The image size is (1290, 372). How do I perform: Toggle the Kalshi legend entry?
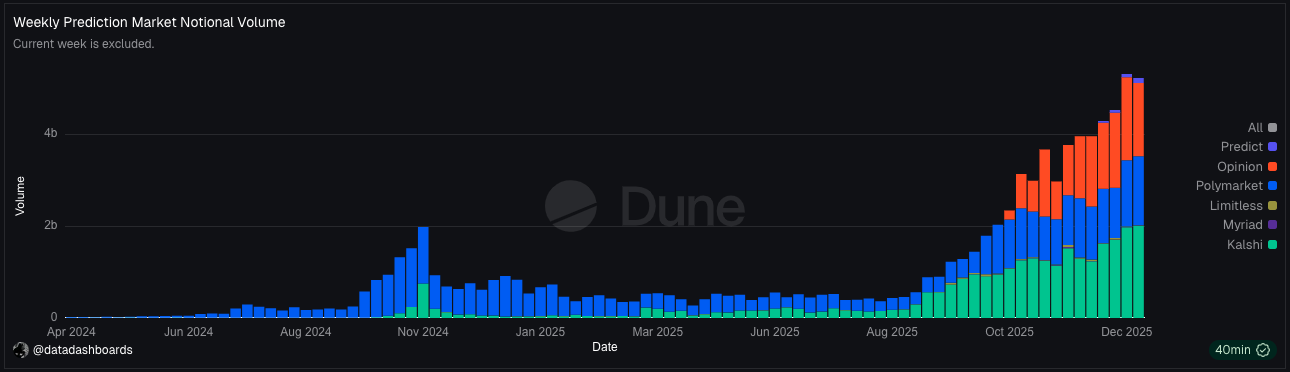tap(1252, 245)
